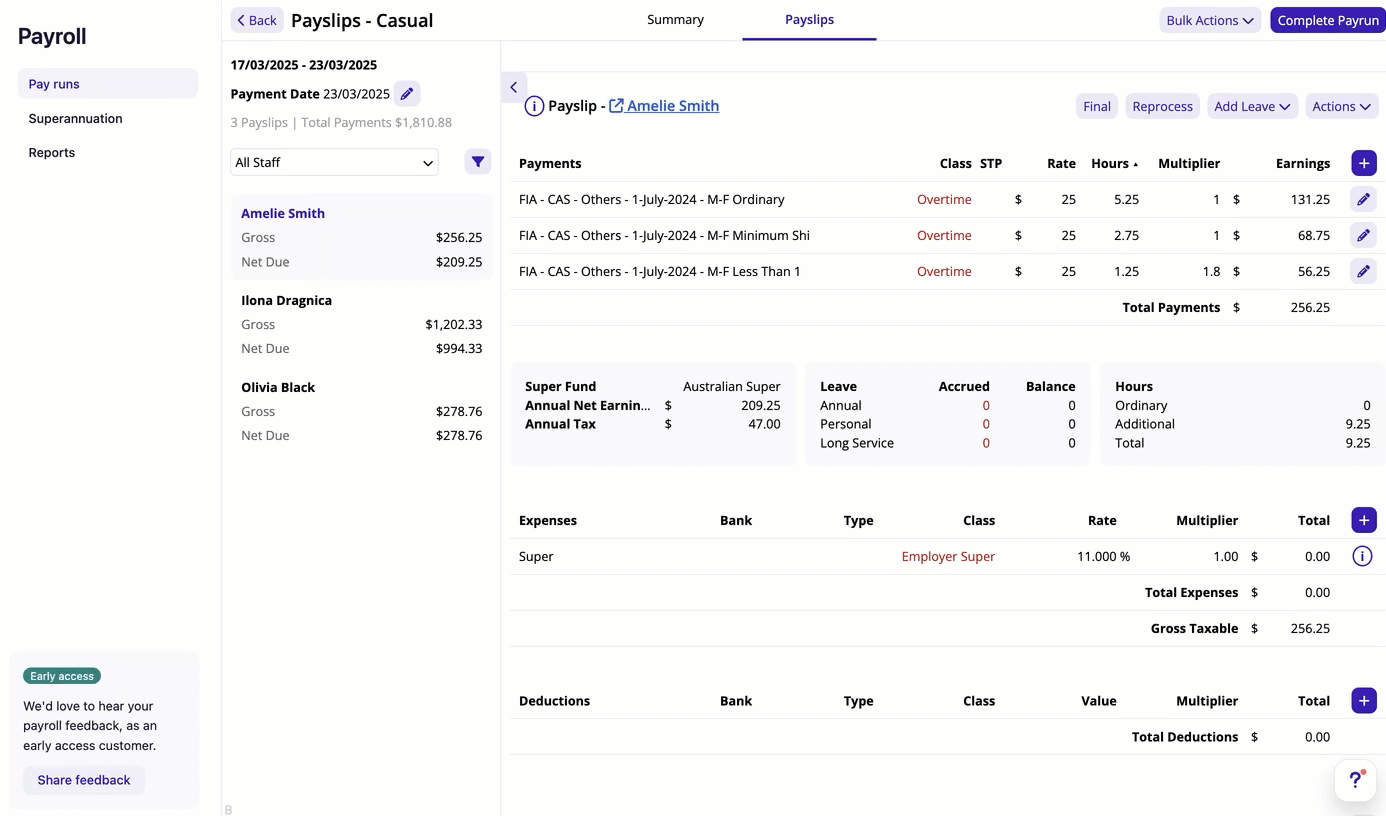The width and height of the screenshot is (1386, 816).
Task: Edit the M-F Ordinary payment row
Action: click(x=1364, y=199)
